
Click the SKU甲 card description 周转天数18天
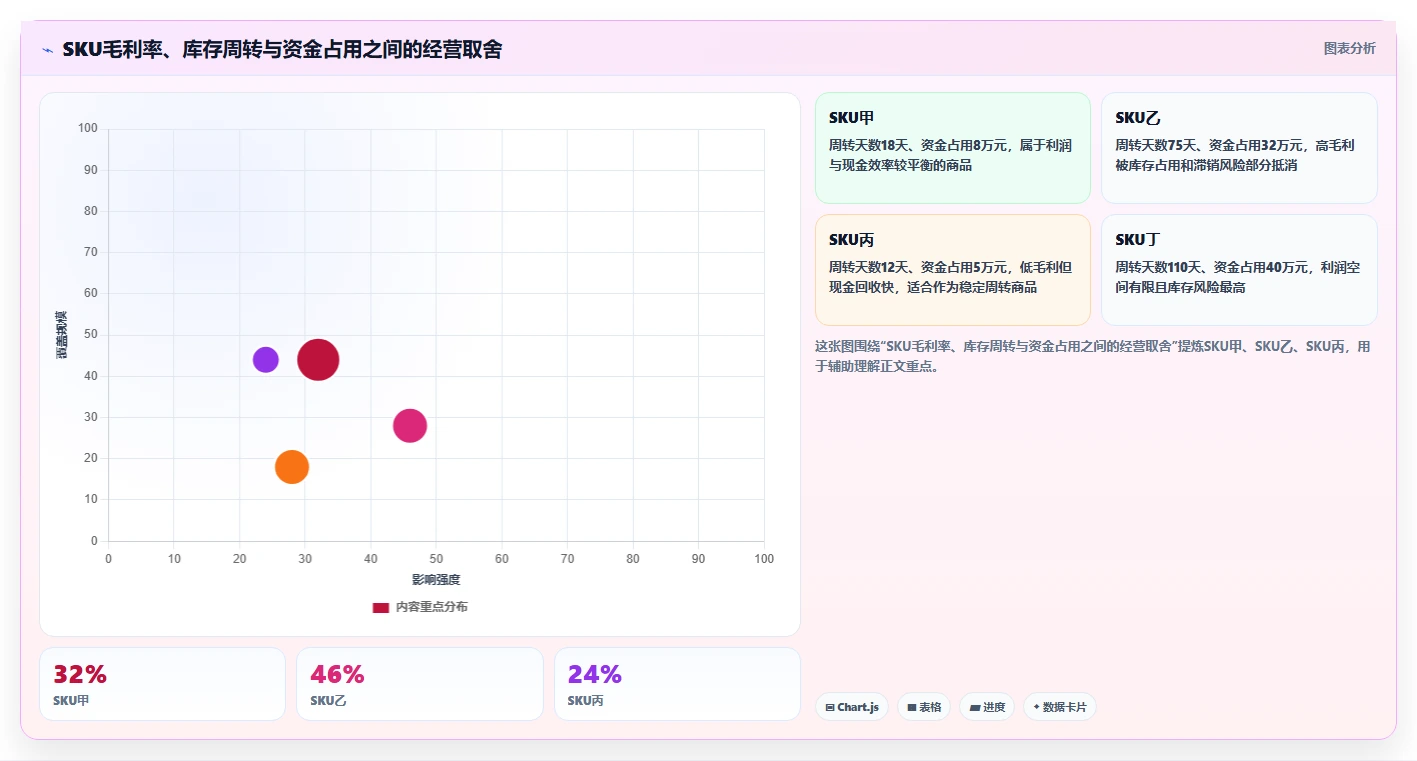[950, 155]
